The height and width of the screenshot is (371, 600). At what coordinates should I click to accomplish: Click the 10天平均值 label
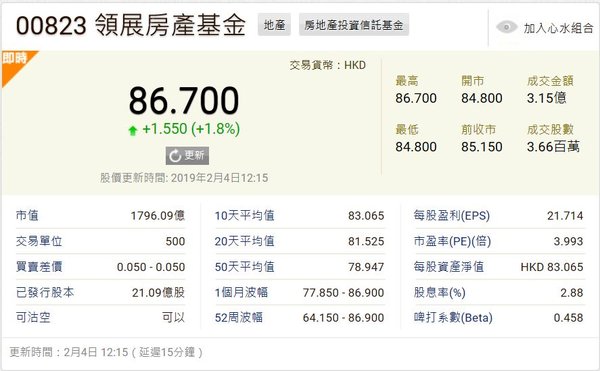244,216
